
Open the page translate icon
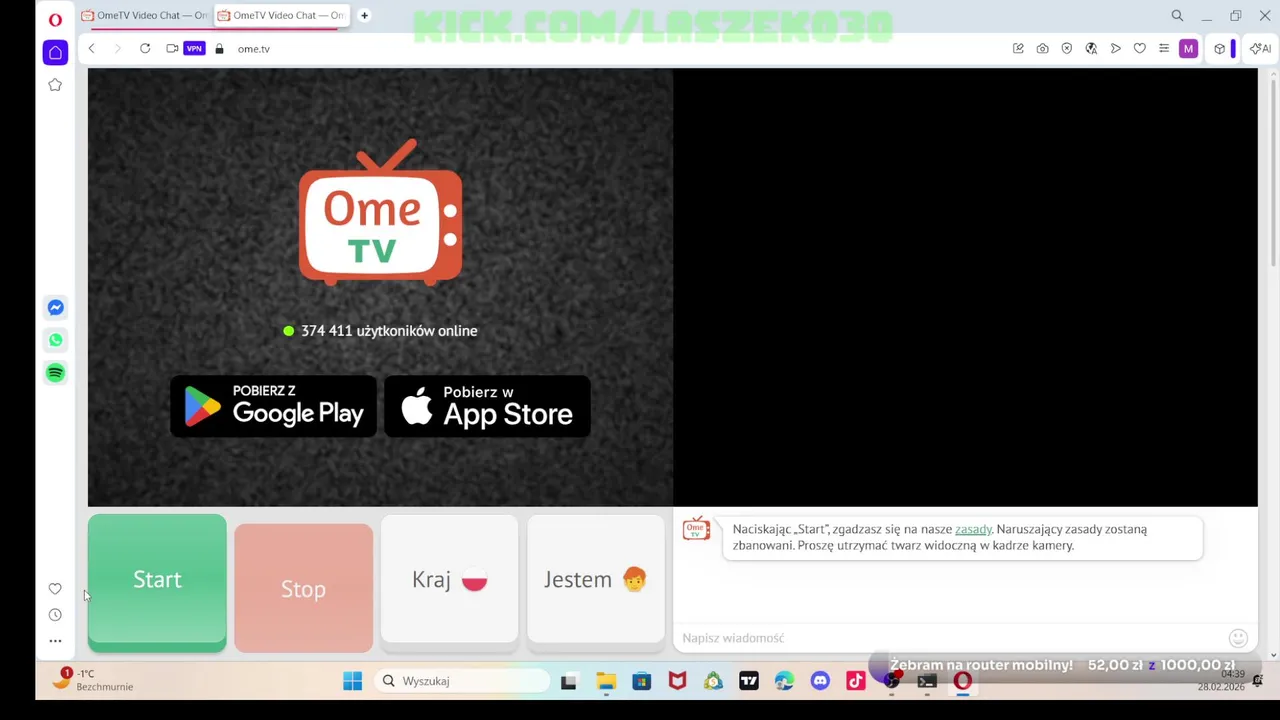pyautogui.click(x=1091, y=48)
